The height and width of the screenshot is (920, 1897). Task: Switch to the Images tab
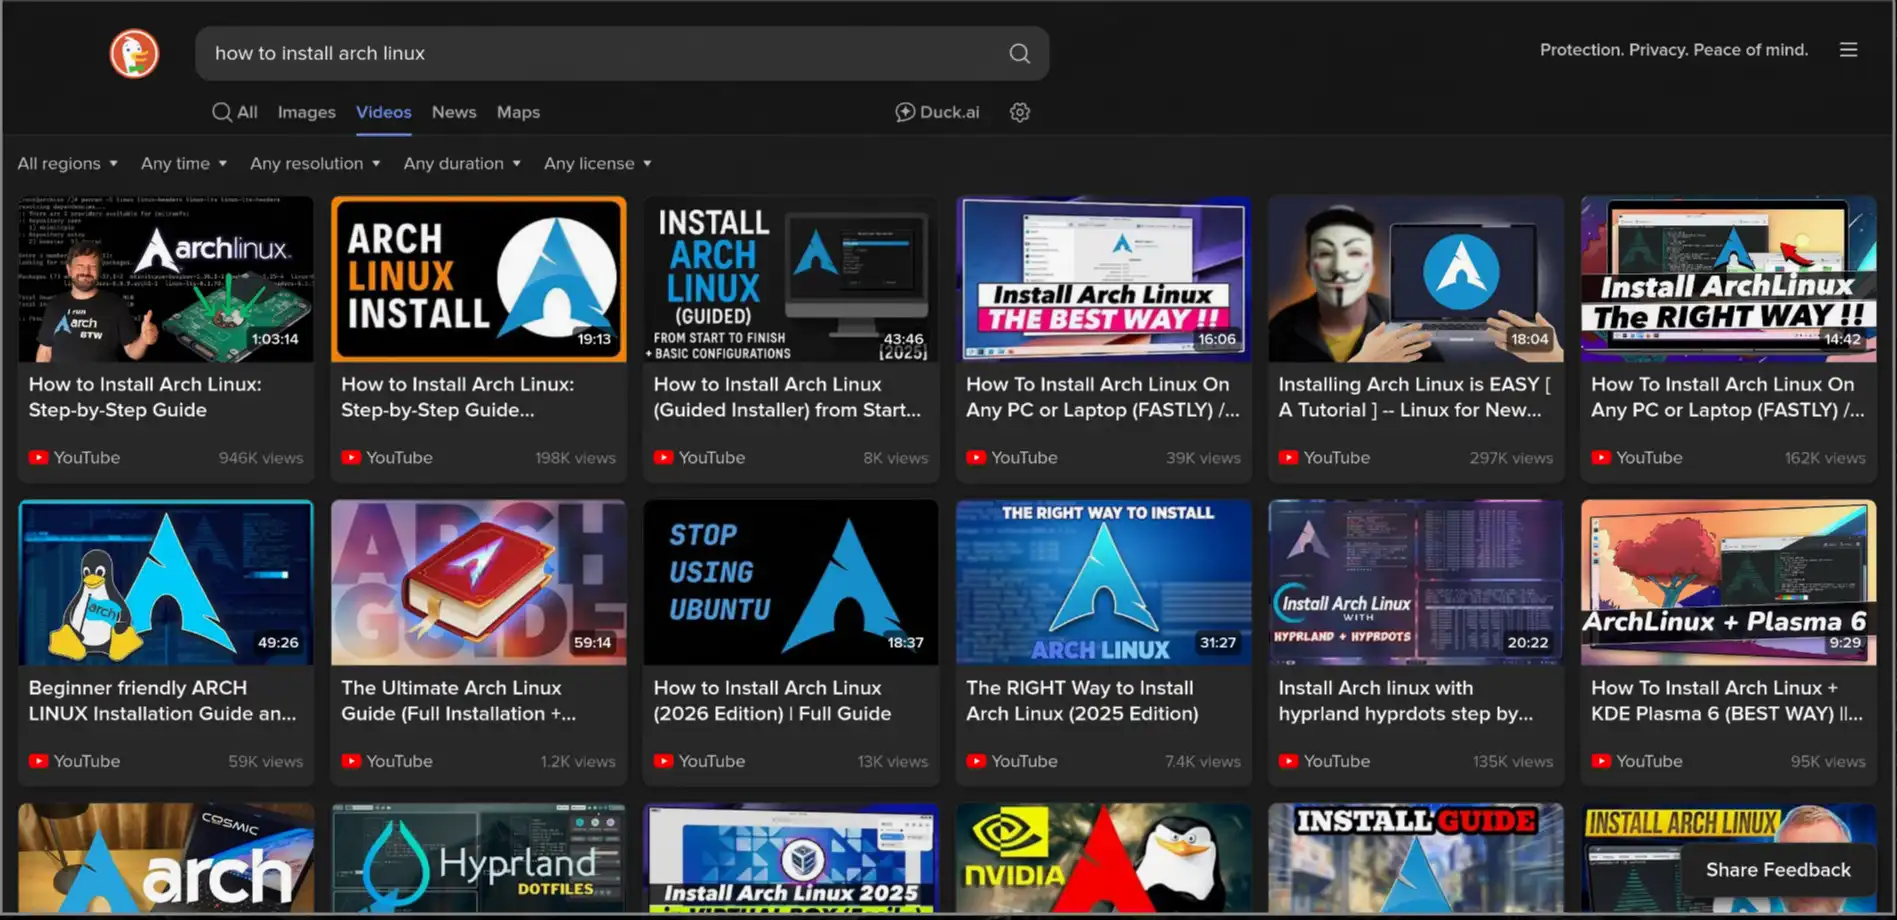coord(307,112)
